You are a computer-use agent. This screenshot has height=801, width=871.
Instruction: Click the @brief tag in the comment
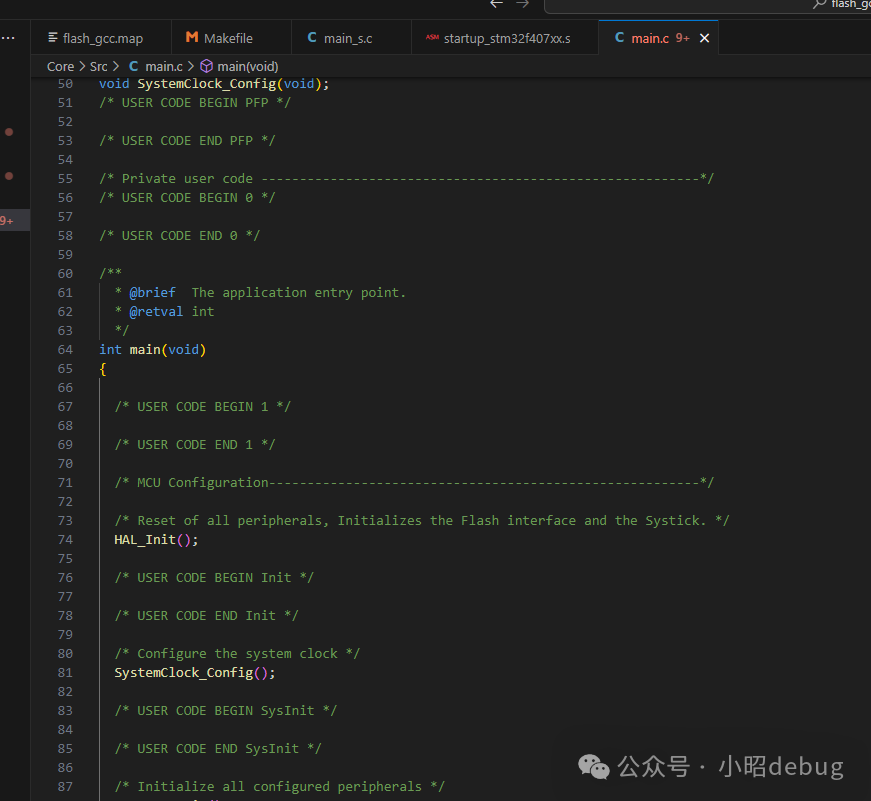point(152,292)
